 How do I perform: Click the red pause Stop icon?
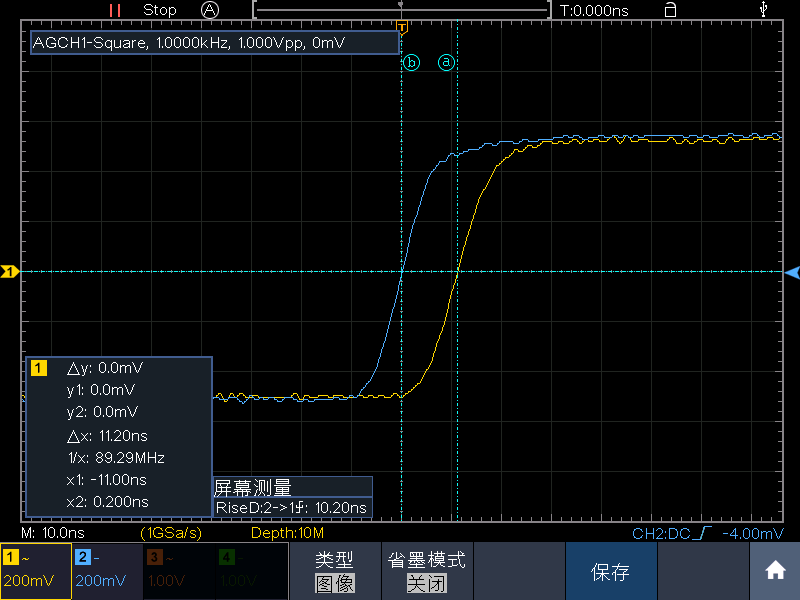115,10
